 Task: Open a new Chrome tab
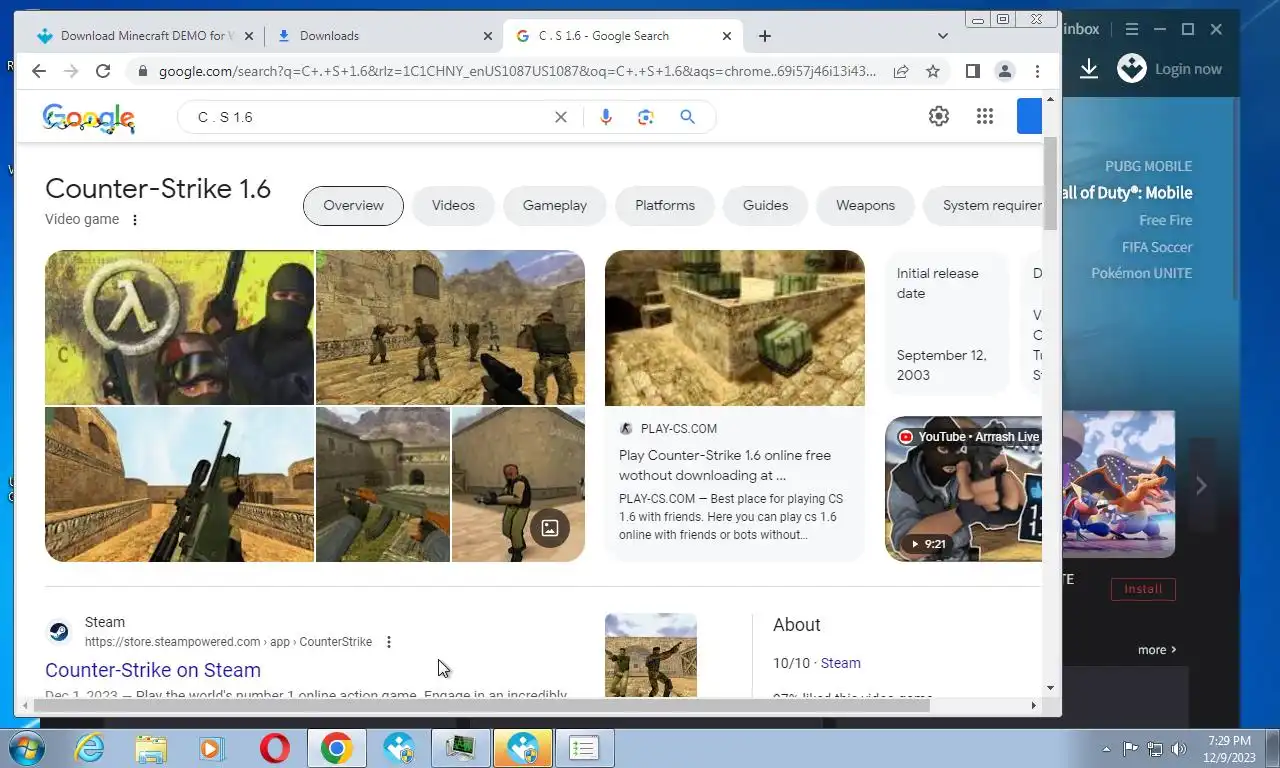764,36
